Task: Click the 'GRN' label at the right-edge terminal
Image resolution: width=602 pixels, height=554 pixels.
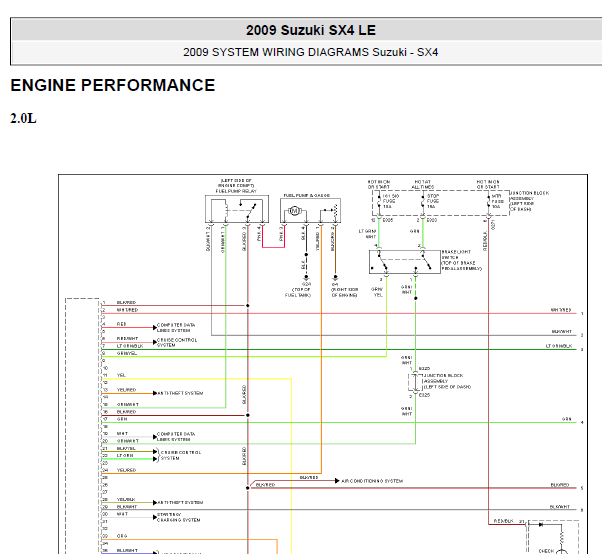Action: (x=567, y=419)
